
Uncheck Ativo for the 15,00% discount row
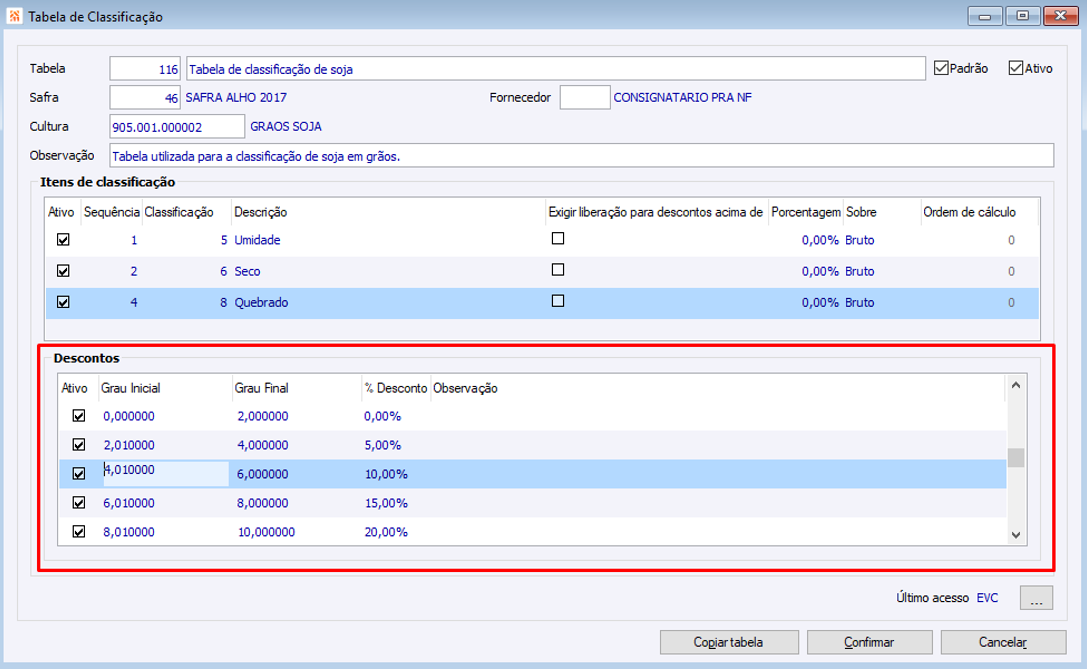[x=78, y=503]
